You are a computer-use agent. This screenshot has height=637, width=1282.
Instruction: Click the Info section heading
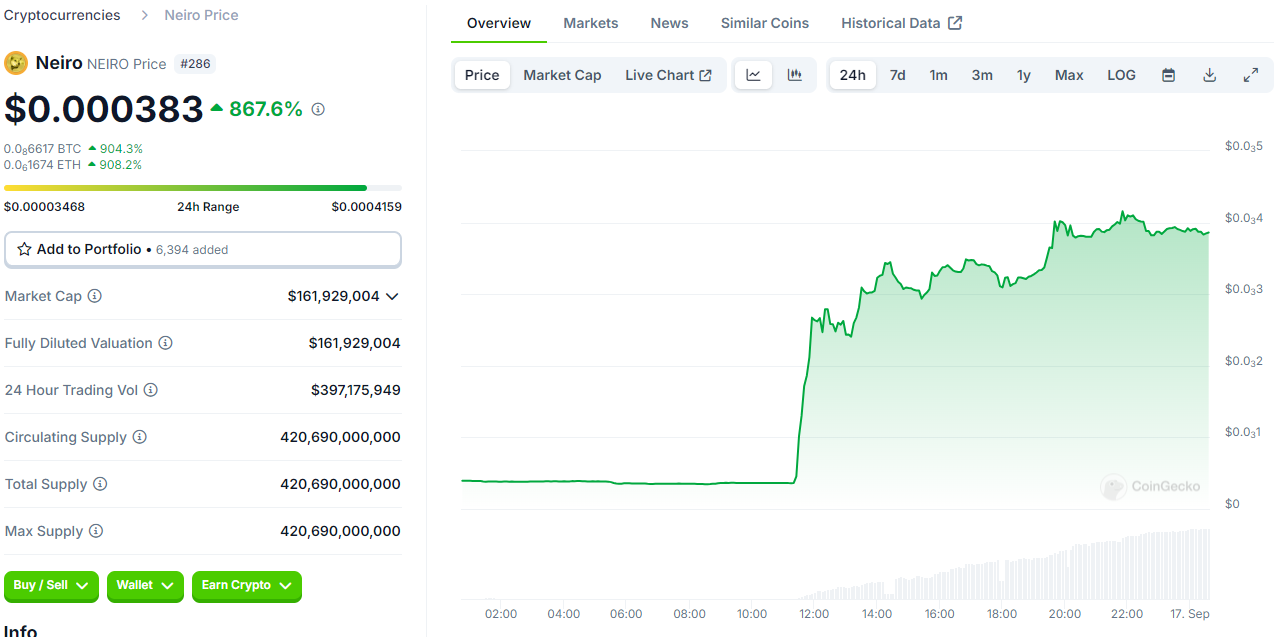[21, 630]
